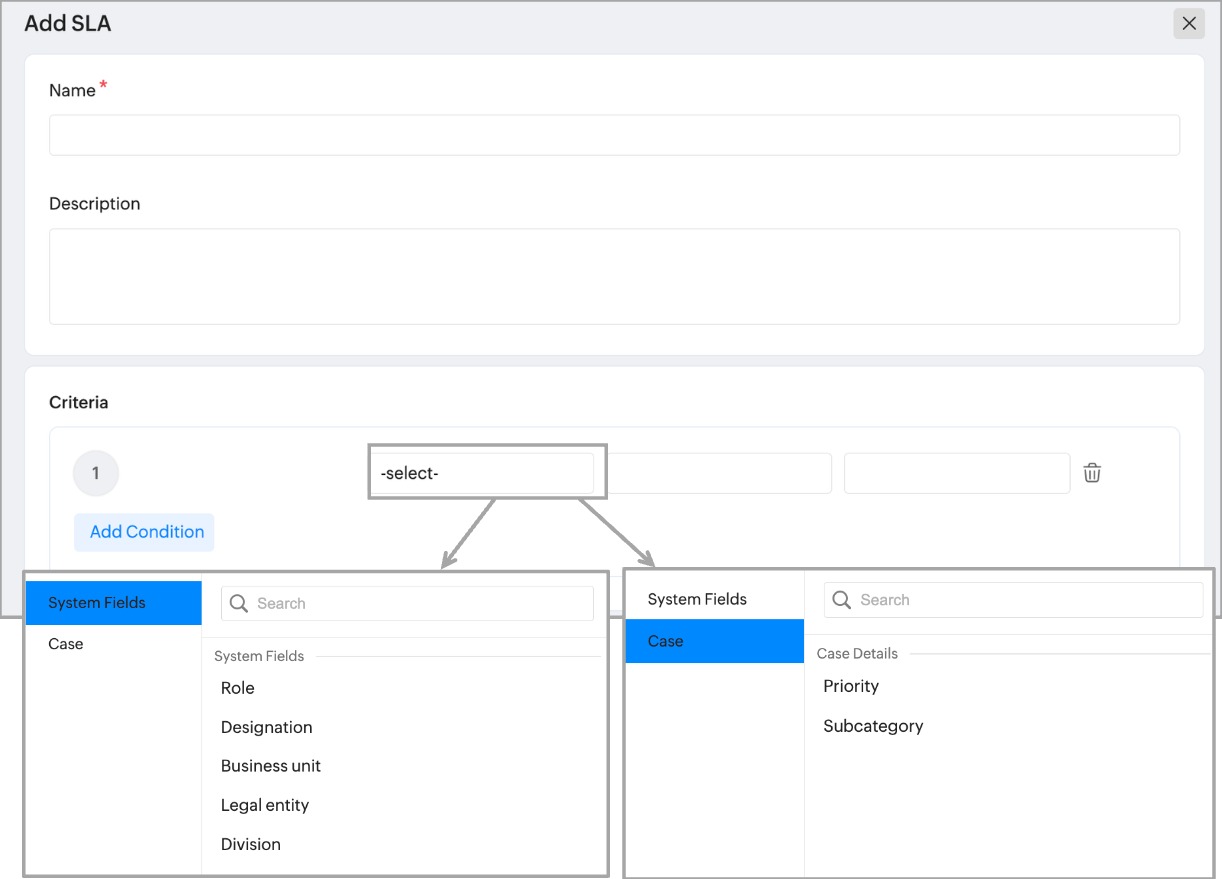This screenshot has height=879, width=1222.
Task: Focus the Description text area
Action: [614, 276]
